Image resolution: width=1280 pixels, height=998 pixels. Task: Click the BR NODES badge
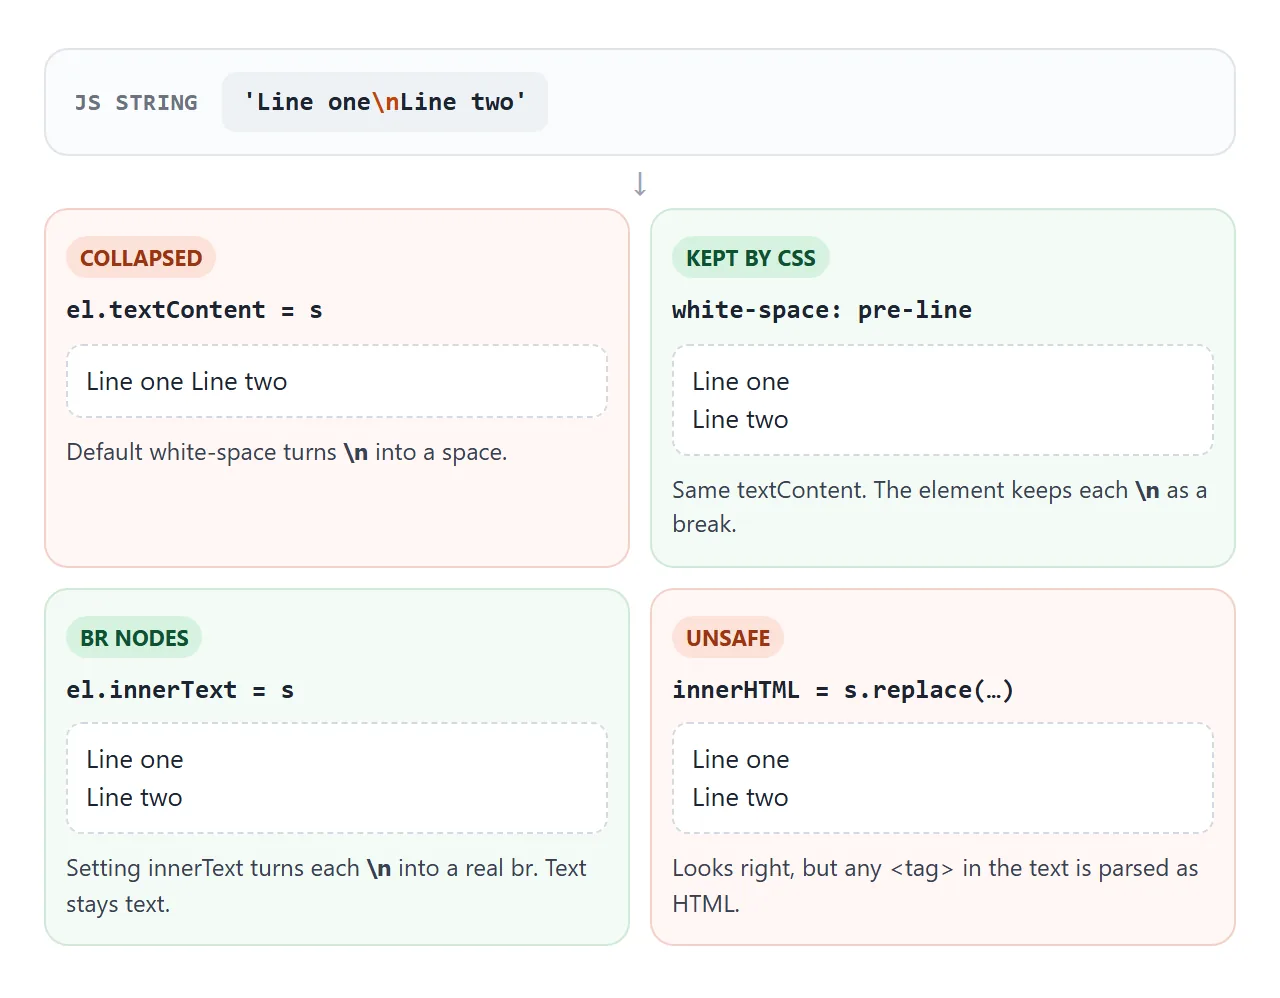tap(134, 638)
